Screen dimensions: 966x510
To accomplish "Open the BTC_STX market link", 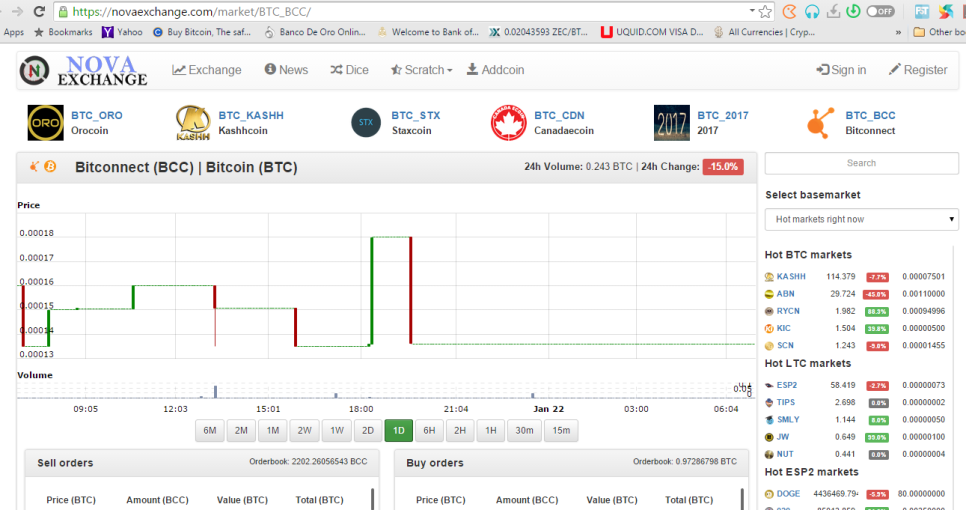I will [x=416, y=115].
